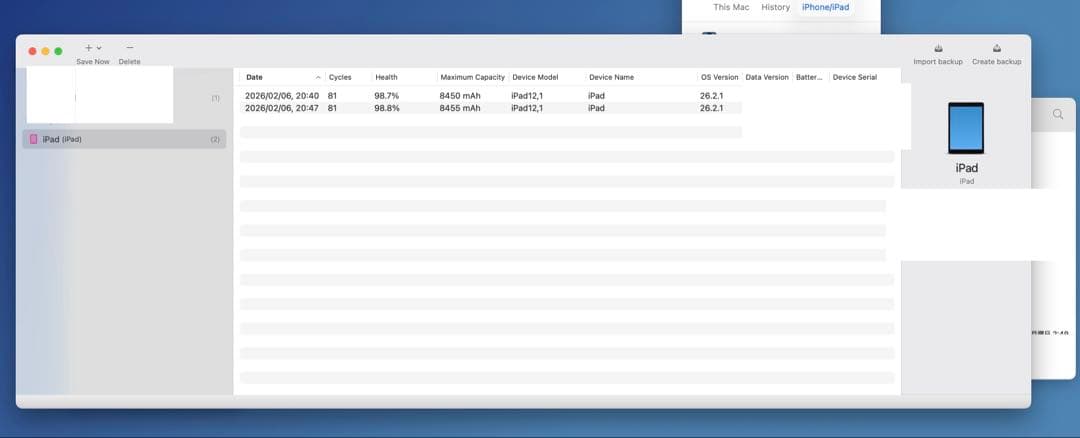Click the Device Name column header
1080x438 pixels.
(x=611, y=77)
